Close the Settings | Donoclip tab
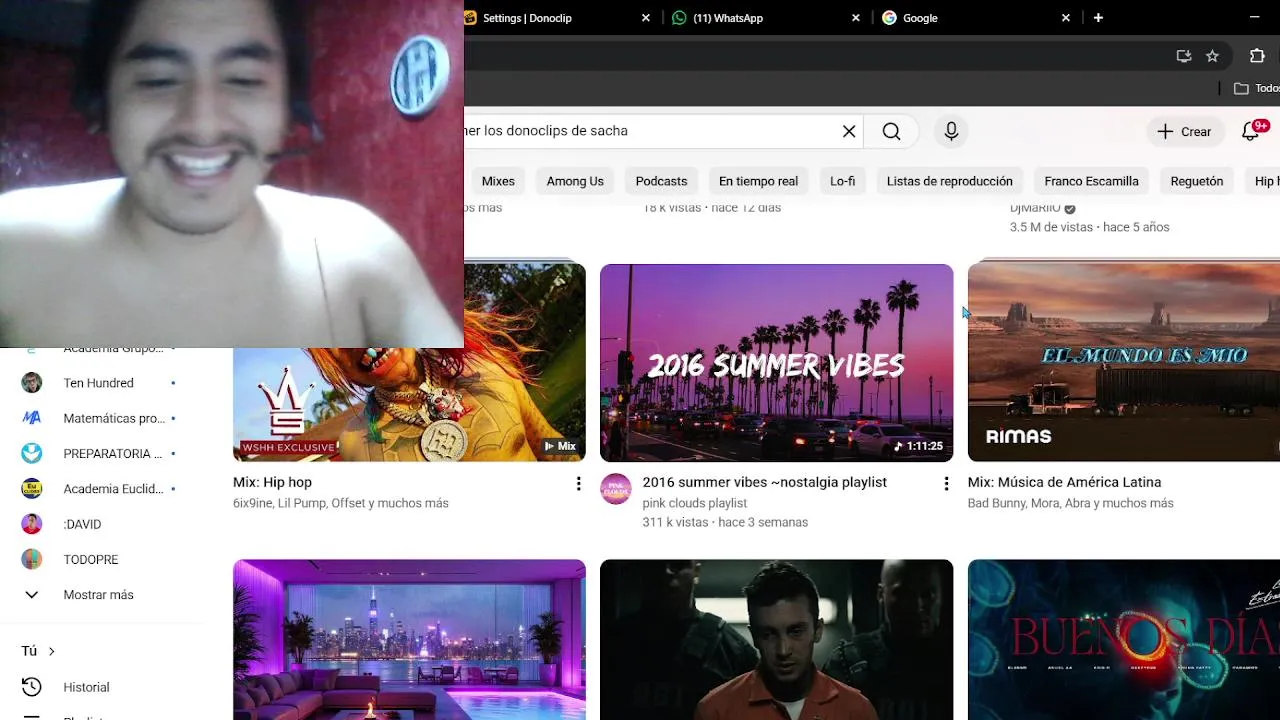Image resolution: width=1280 pixels, height=720 pixels. click(645, 18)
